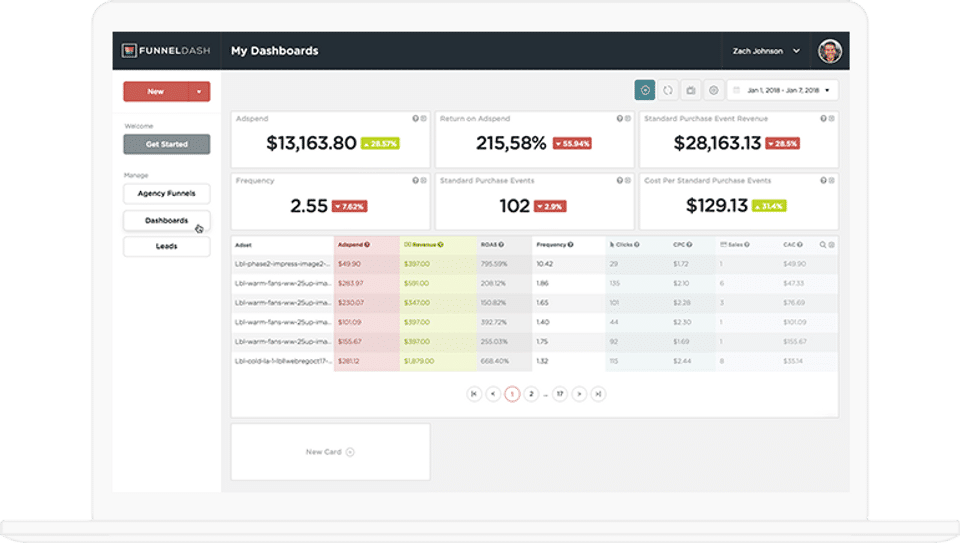Open Cost Per Standard Purchase Events settings
The image size is (960, 543).
831,181
